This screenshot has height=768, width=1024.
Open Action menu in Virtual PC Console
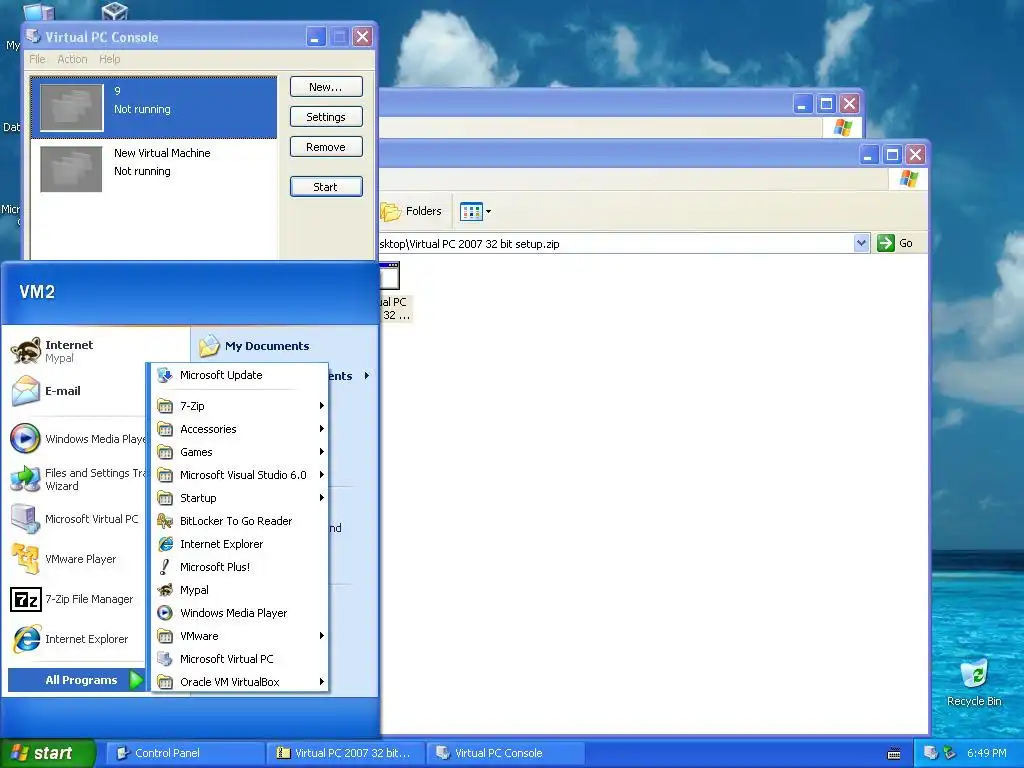[72, 59]
